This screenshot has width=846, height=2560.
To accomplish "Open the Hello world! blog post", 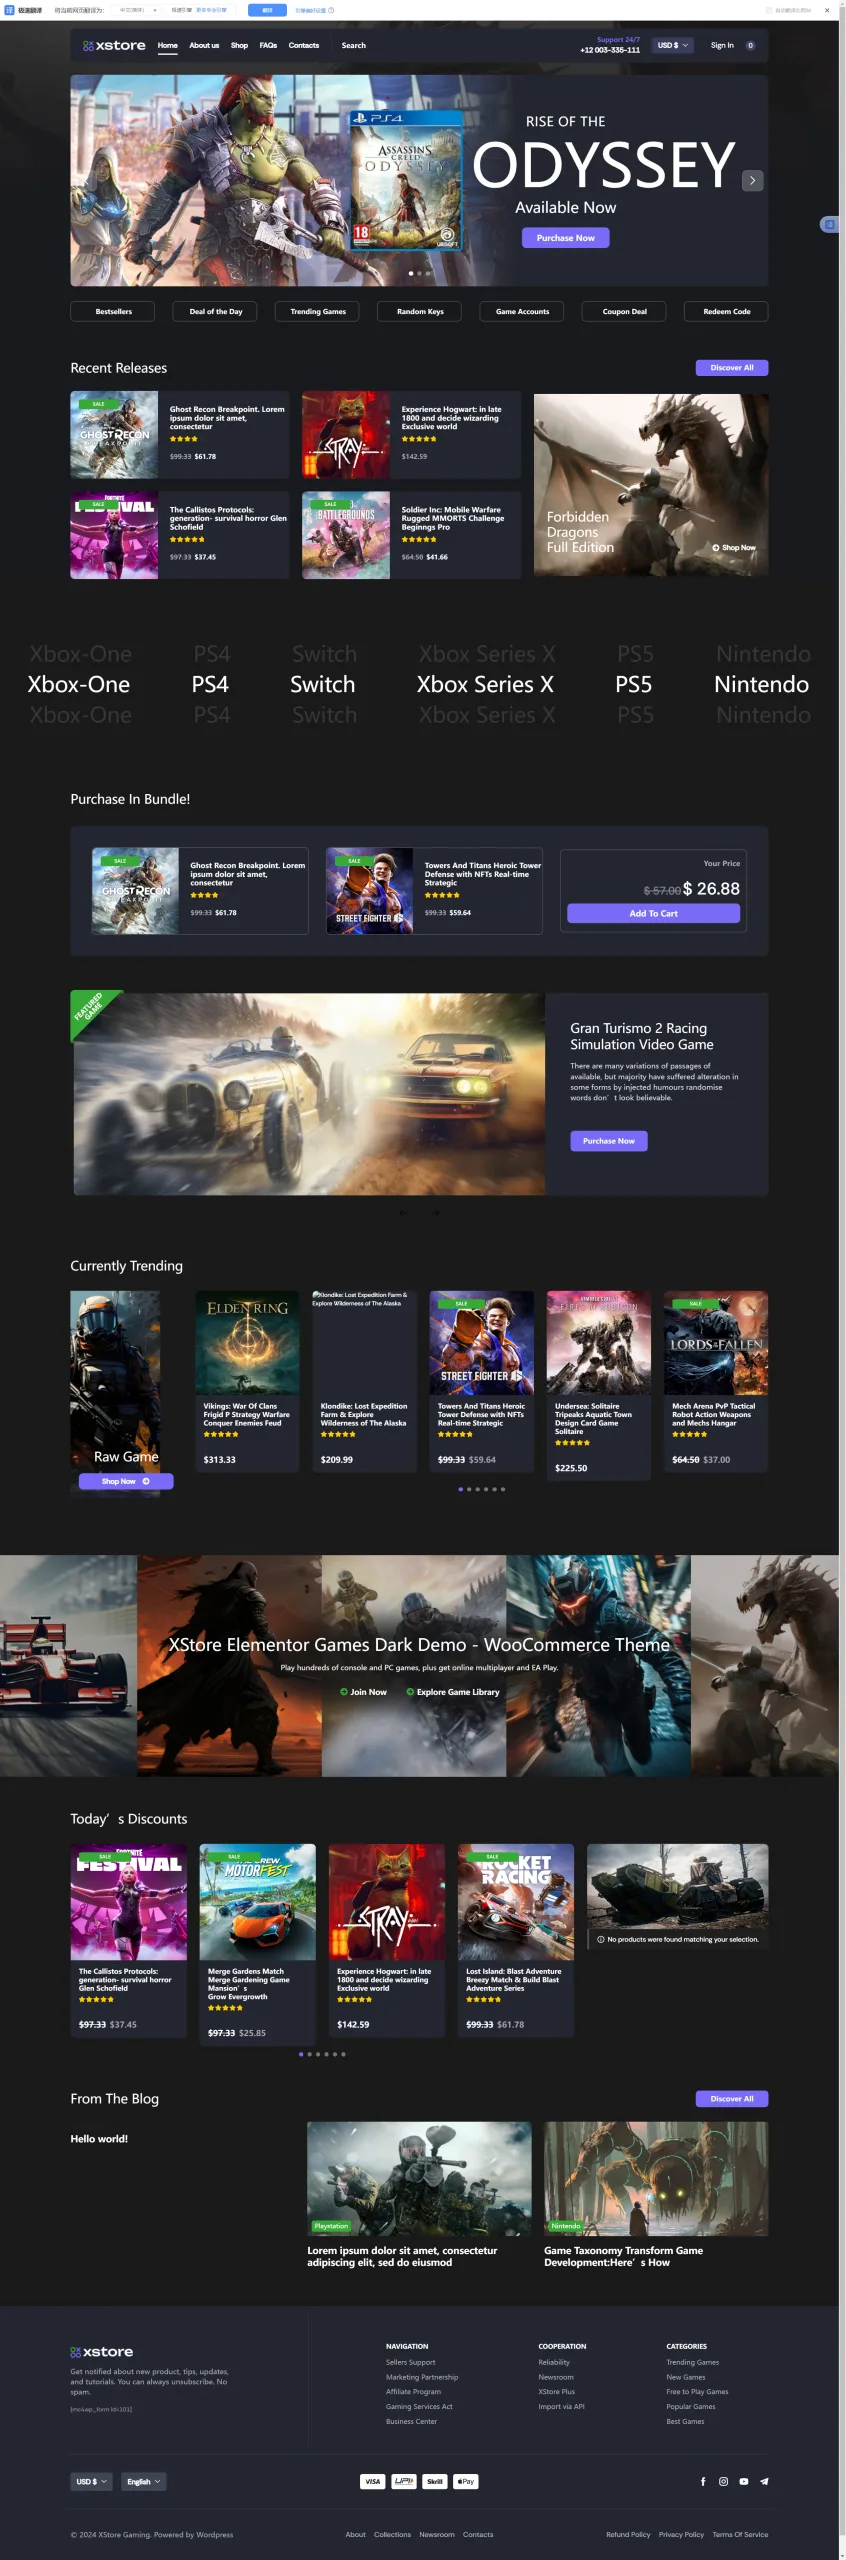I will 99,2139.
